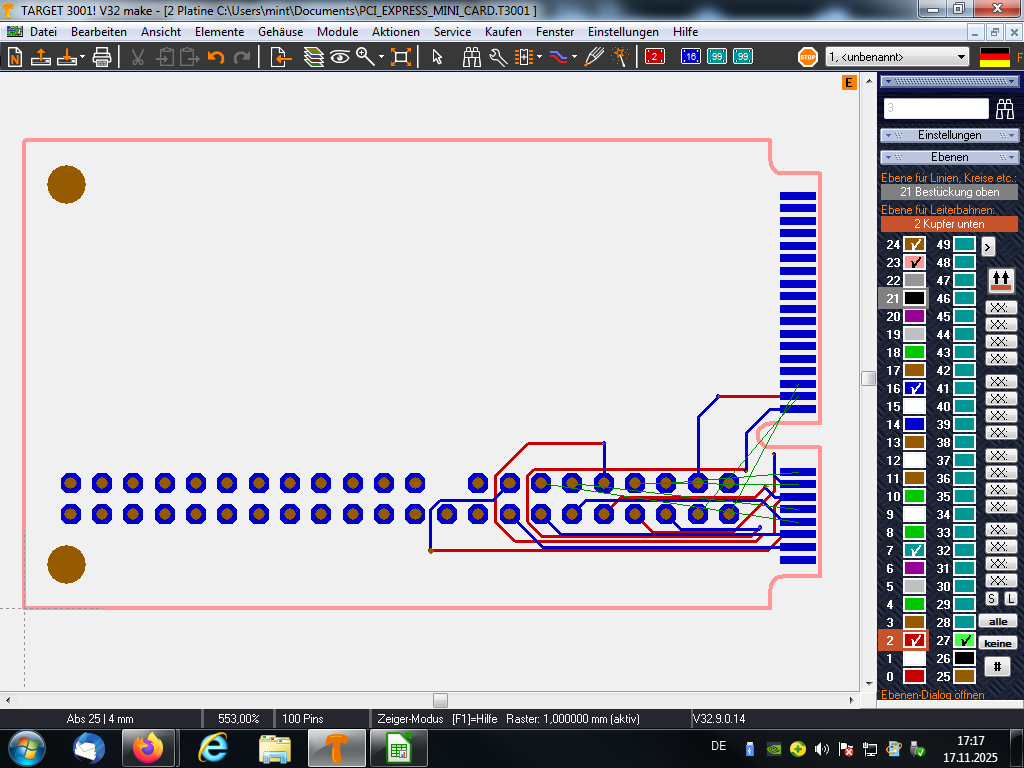Viewport: 1024px width, 768px height.
Task: Click the blue layer 16 toolbar button
Action: [x=690, y=57]
